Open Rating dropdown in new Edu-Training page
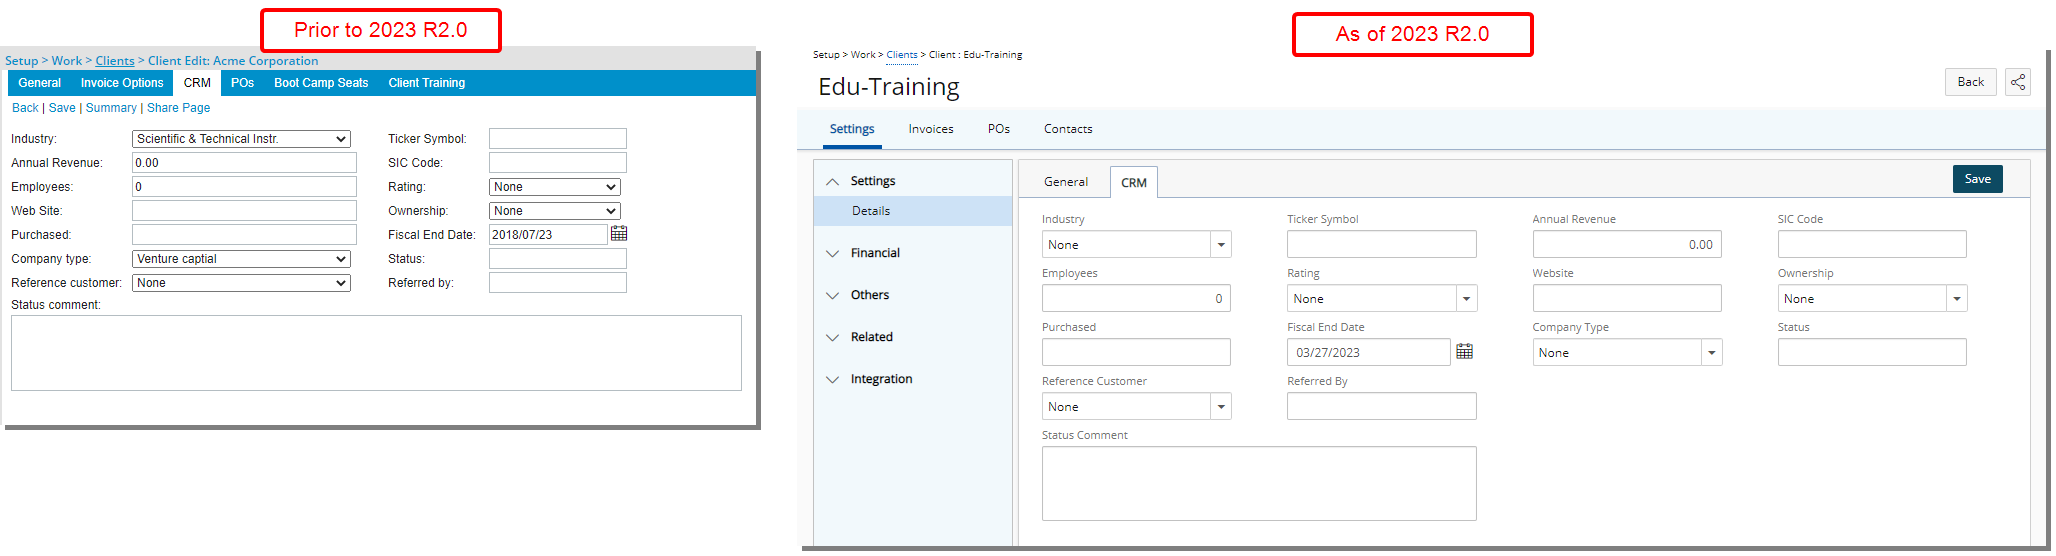Image resolution: width=2056 pixels, height=556 pixels. click(1382, 299)
